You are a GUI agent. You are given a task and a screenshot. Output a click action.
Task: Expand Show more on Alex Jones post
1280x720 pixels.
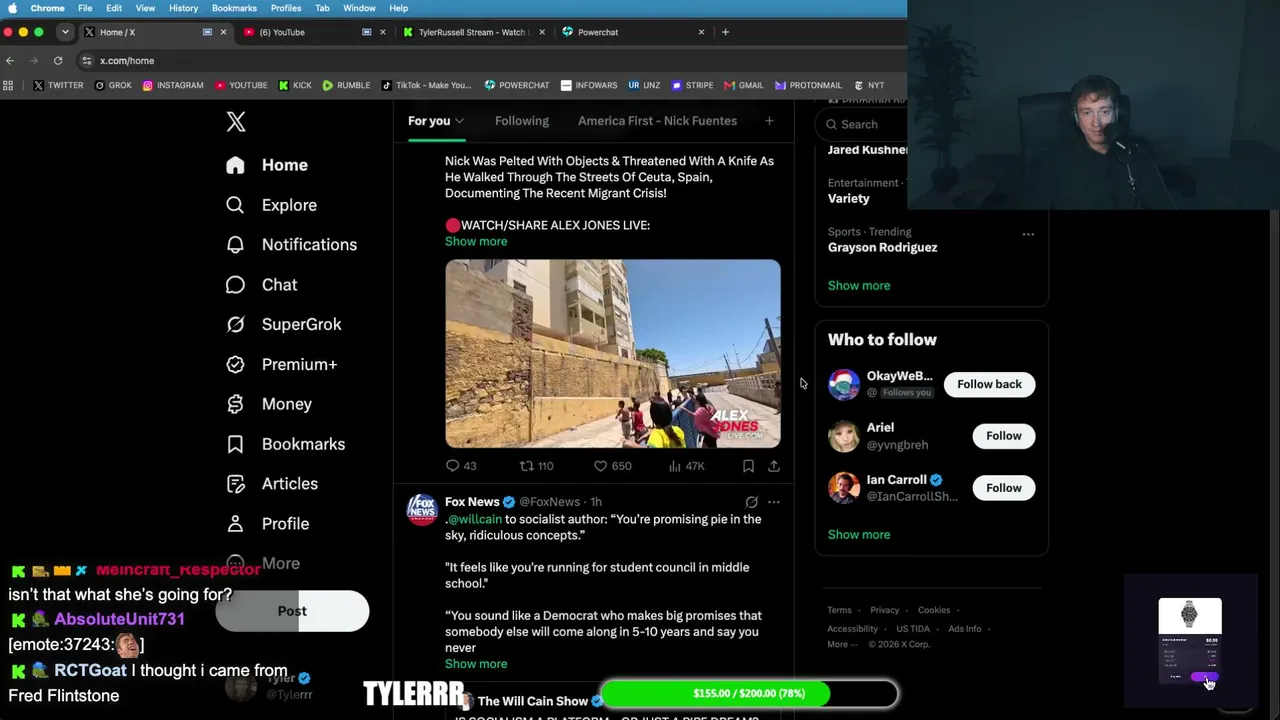[476, 242]
